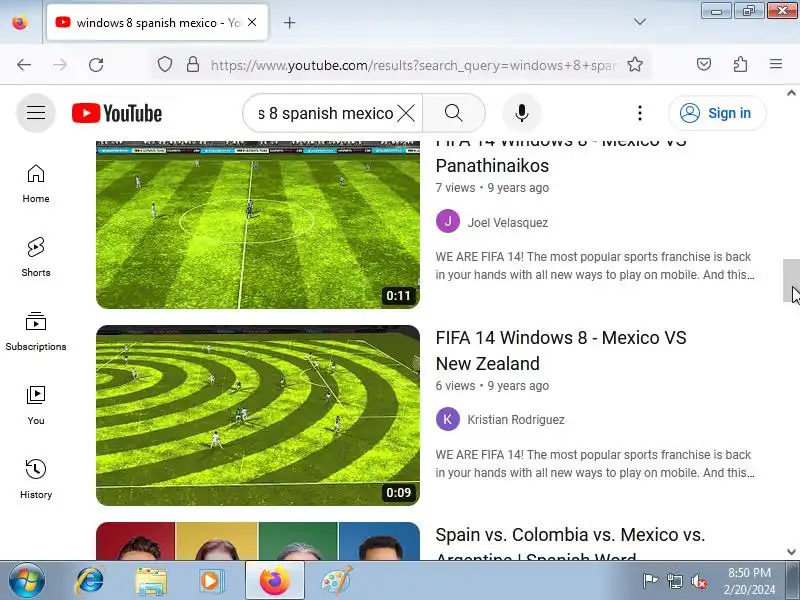Open the Panathinaikos video title link
Viewport: 800px width, 600px height.
tap(561, 157)
